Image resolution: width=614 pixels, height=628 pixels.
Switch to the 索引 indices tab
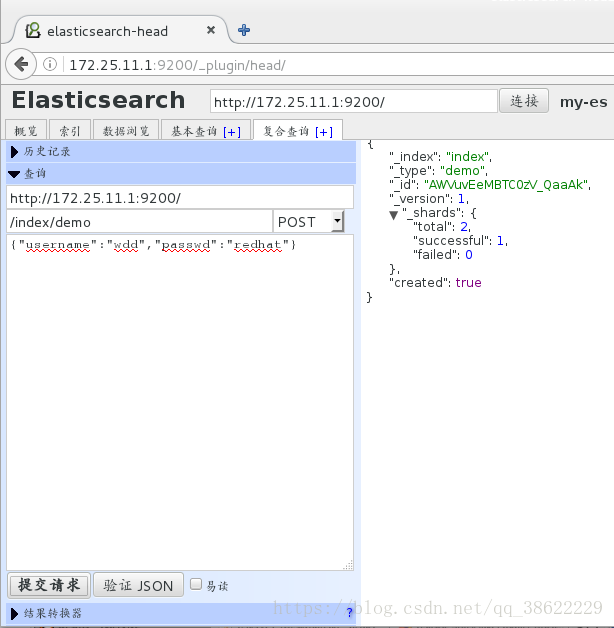click(70, 131)
